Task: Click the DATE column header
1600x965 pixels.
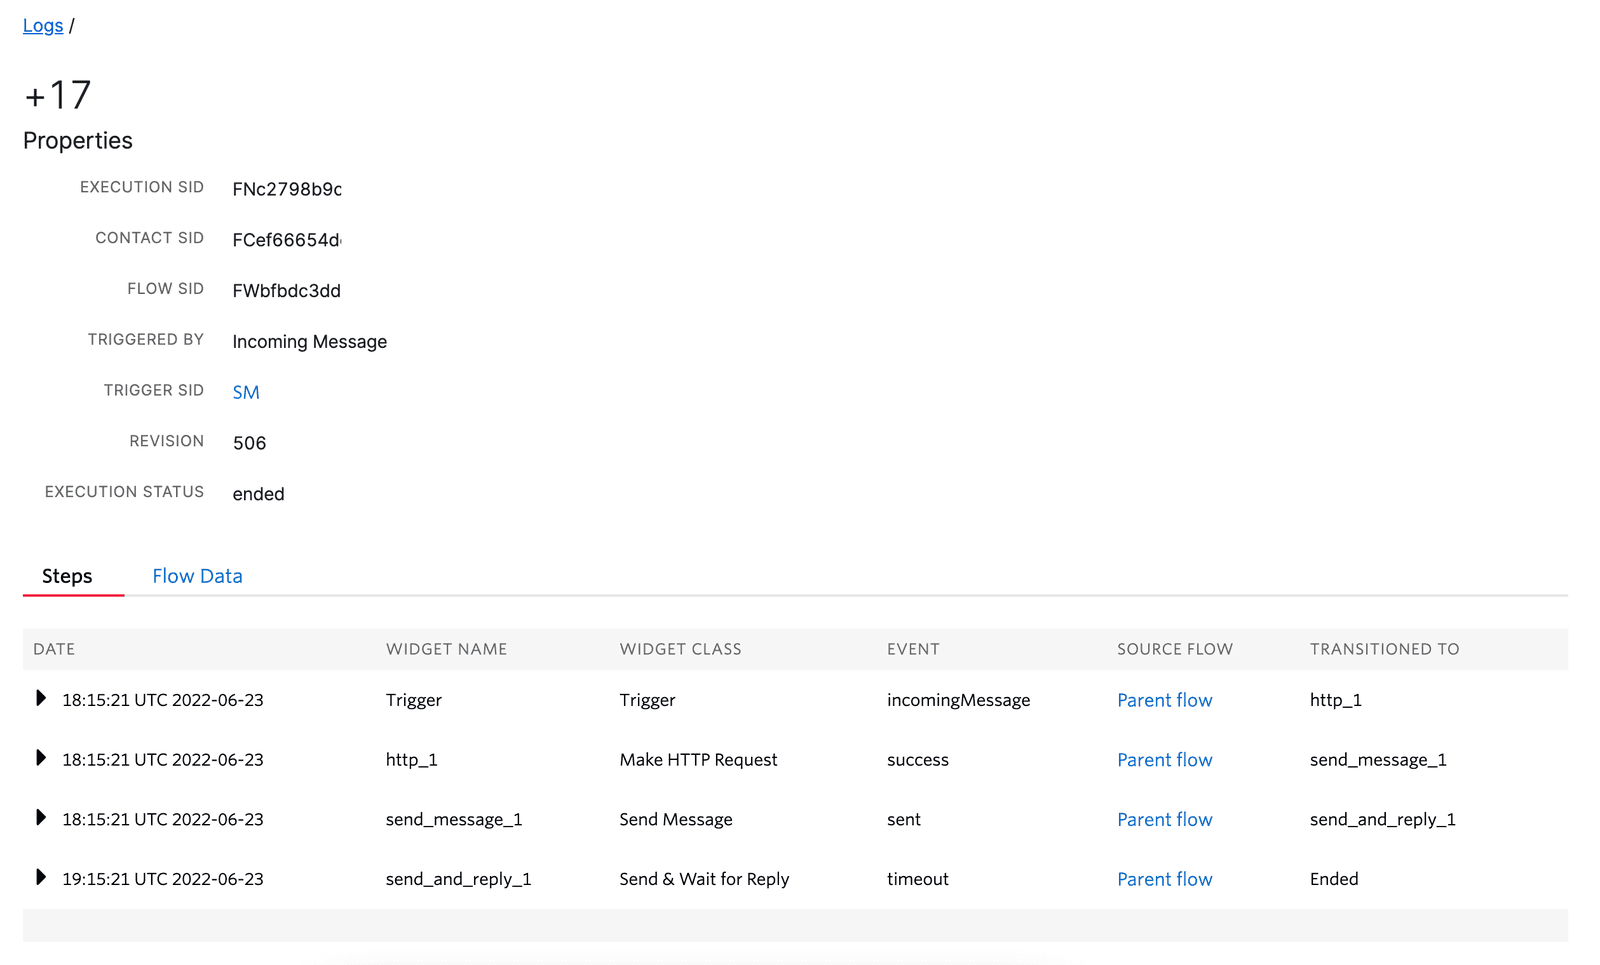Action: [x=54, y=649]
